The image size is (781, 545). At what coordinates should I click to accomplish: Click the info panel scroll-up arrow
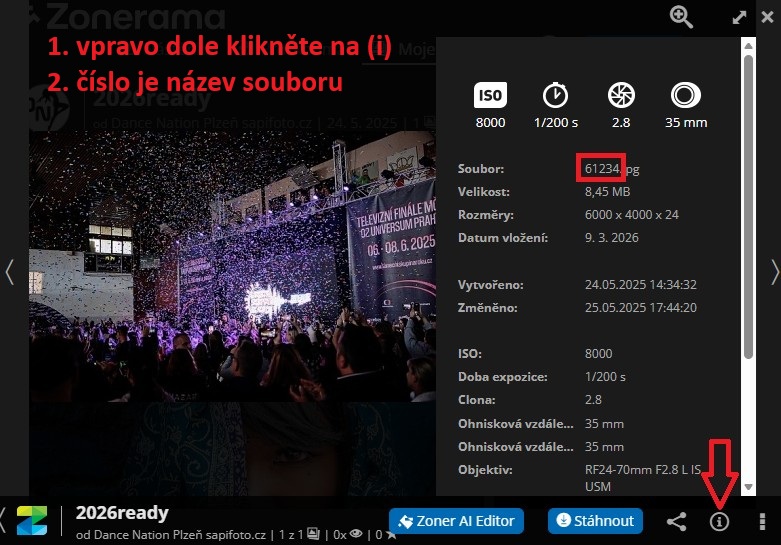[748, 45]
